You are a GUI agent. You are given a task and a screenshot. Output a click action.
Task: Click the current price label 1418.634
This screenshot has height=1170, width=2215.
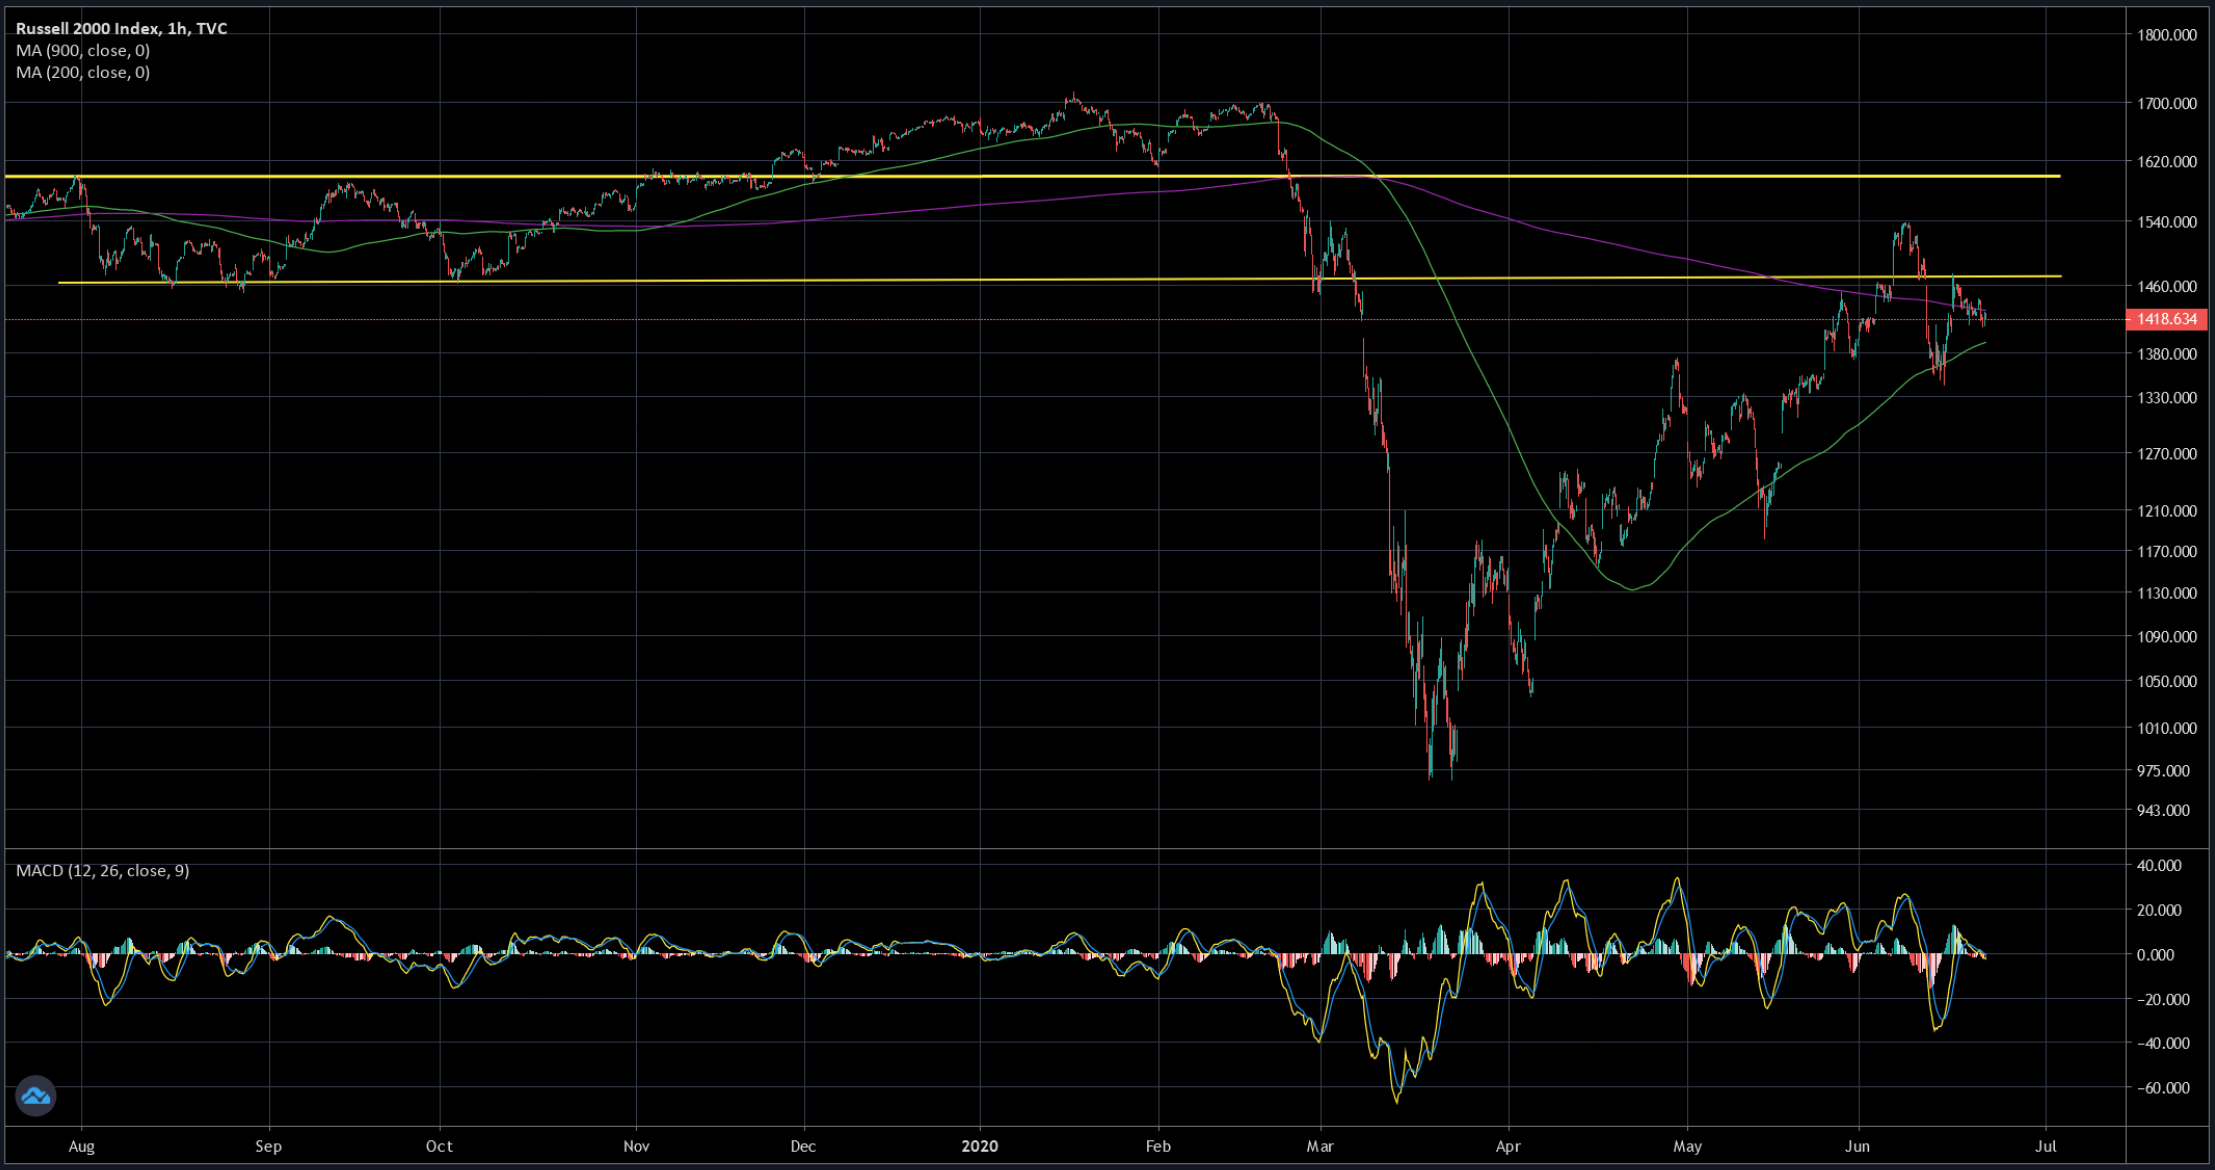(2167, 319)
